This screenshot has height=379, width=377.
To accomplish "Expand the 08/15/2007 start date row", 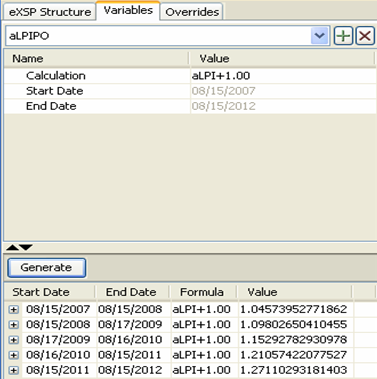I will [x=14, y=309].
